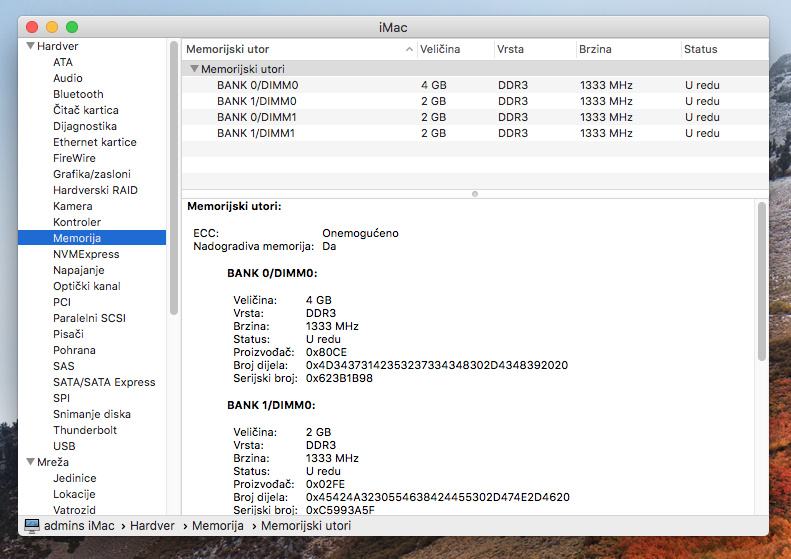Select Grafika/zasloni entry
This screenshot has width=791, height=559.
pyautogui.click(x=92, y=174)
